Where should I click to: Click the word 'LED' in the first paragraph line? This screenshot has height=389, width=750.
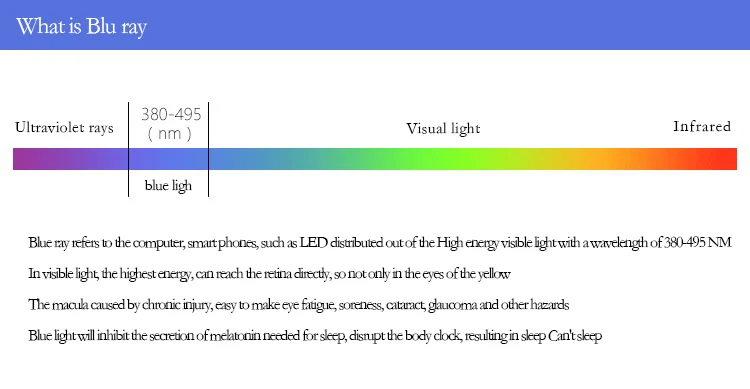click(313, 243)
